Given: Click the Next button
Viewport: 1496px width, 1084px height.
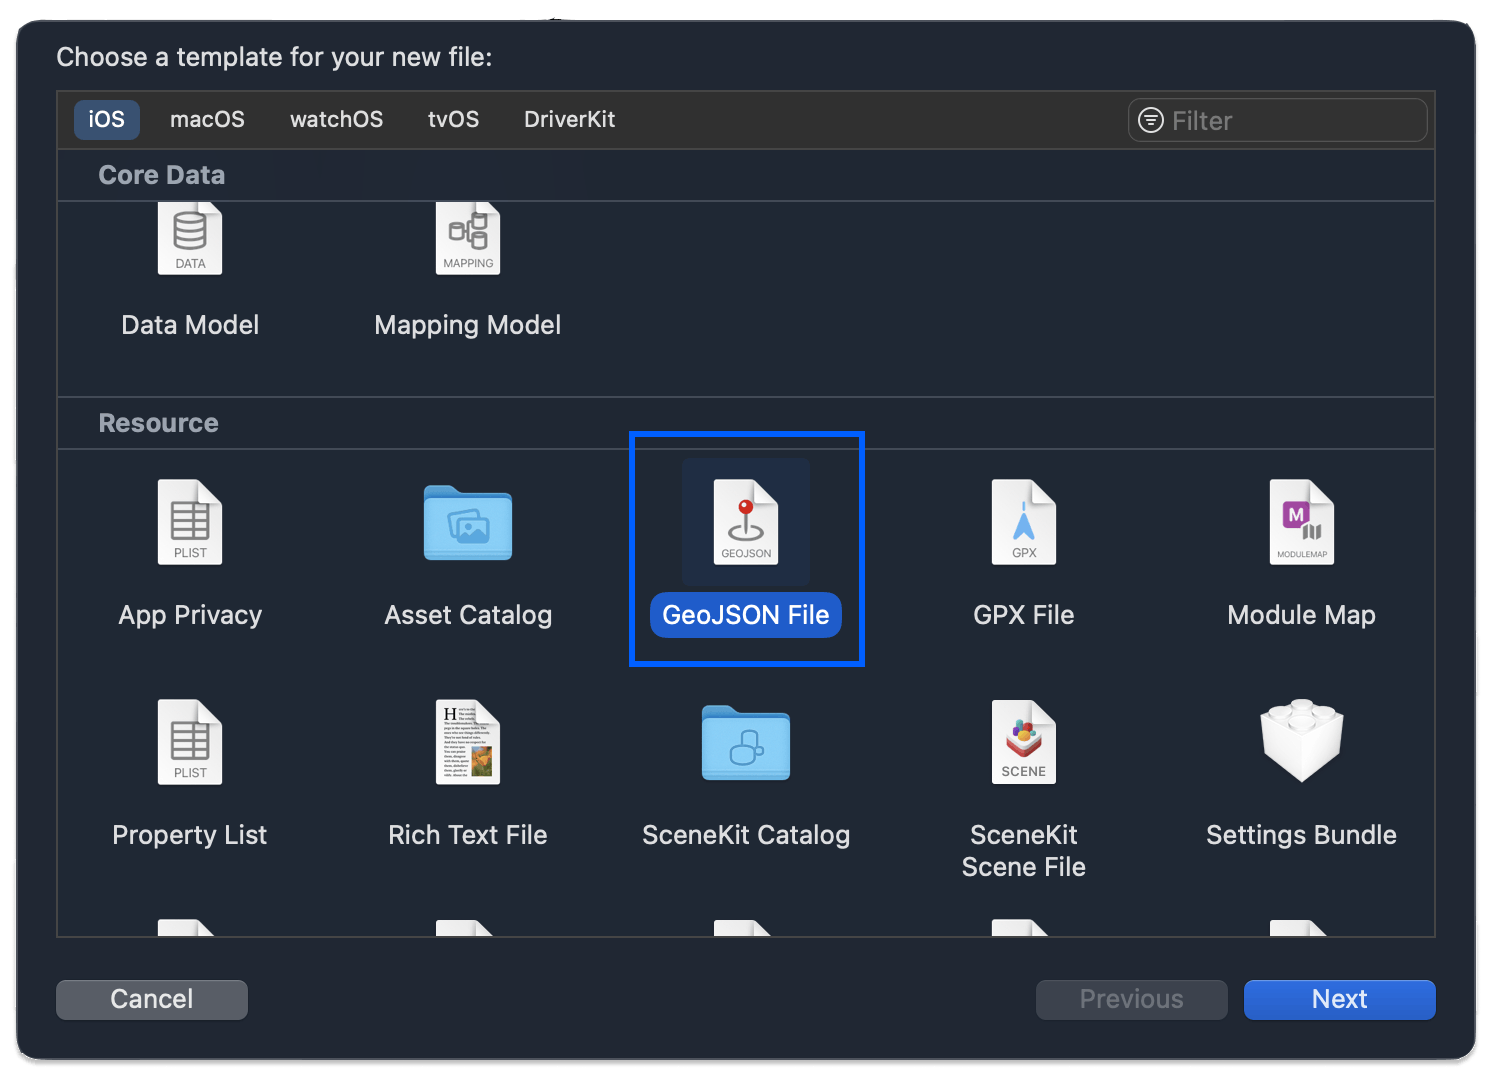Looking at the screenshot, I should pos(1340,999).
